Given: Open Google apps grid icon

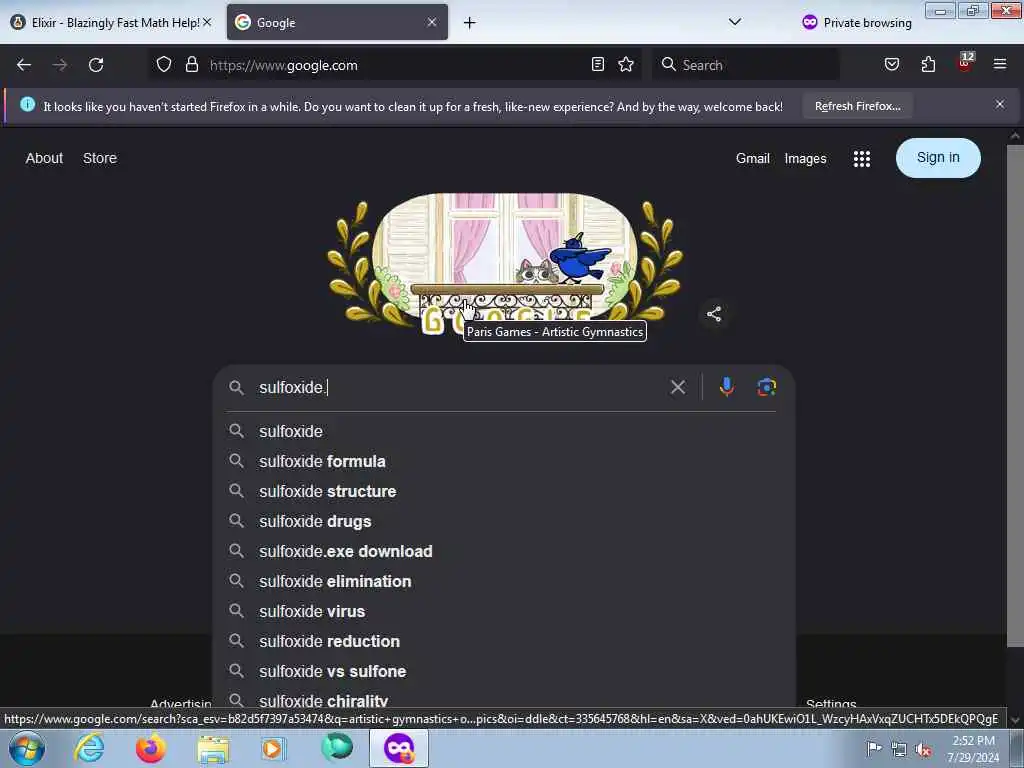Looking at the screenshot, I should point(861,159).
